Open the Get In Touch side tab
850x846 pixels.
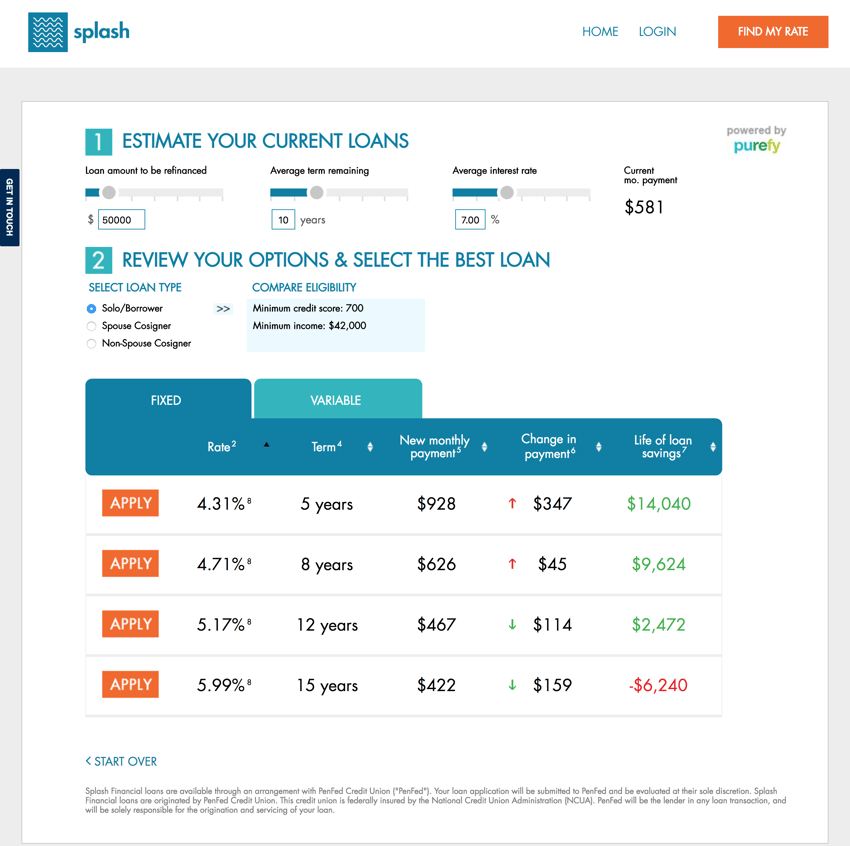(x=9, y=207)
